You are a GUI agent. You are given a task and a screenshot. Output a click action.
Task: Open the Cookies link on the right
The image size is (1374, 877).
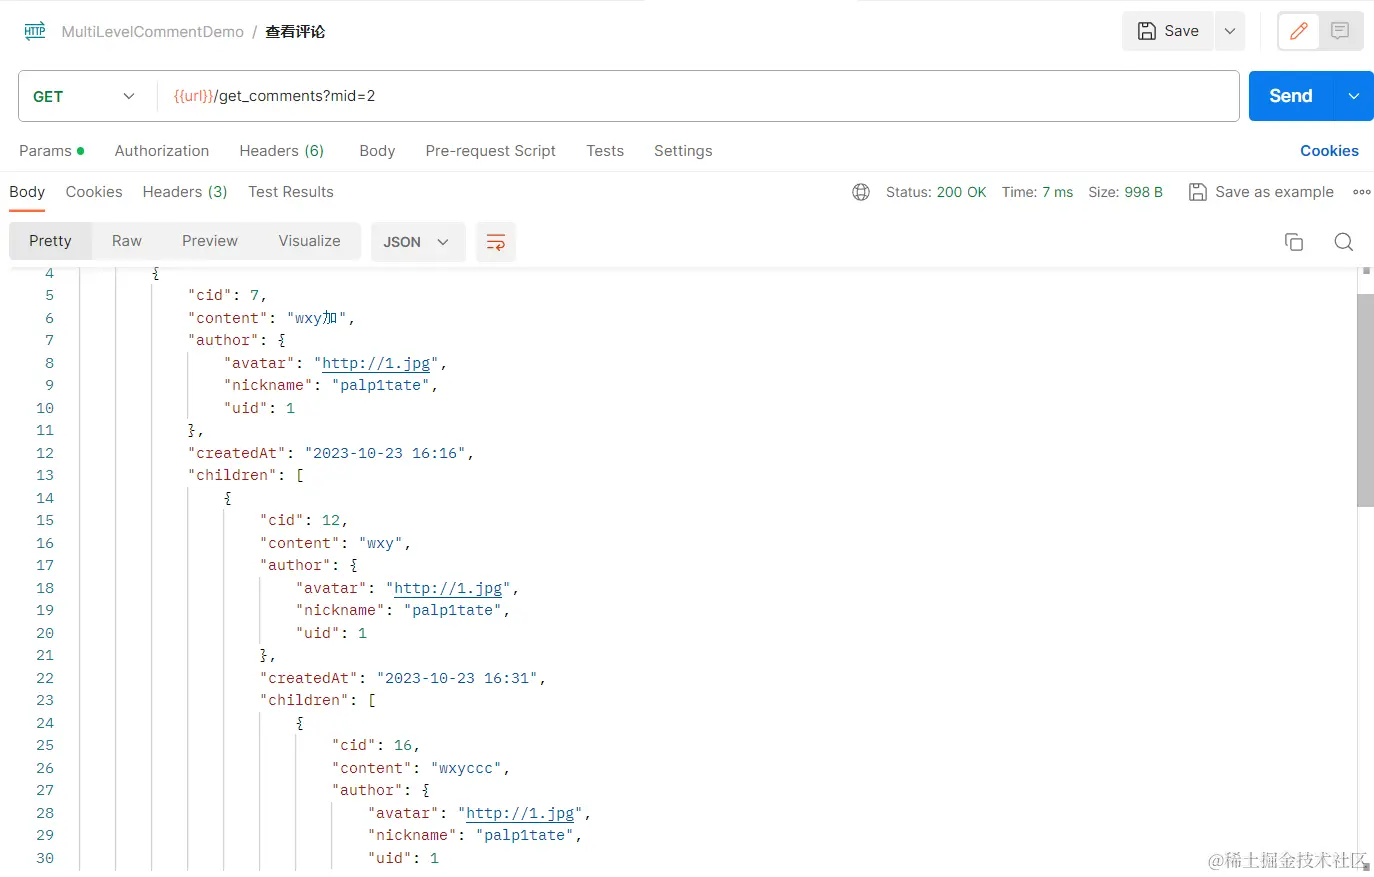coord(1329,151)
